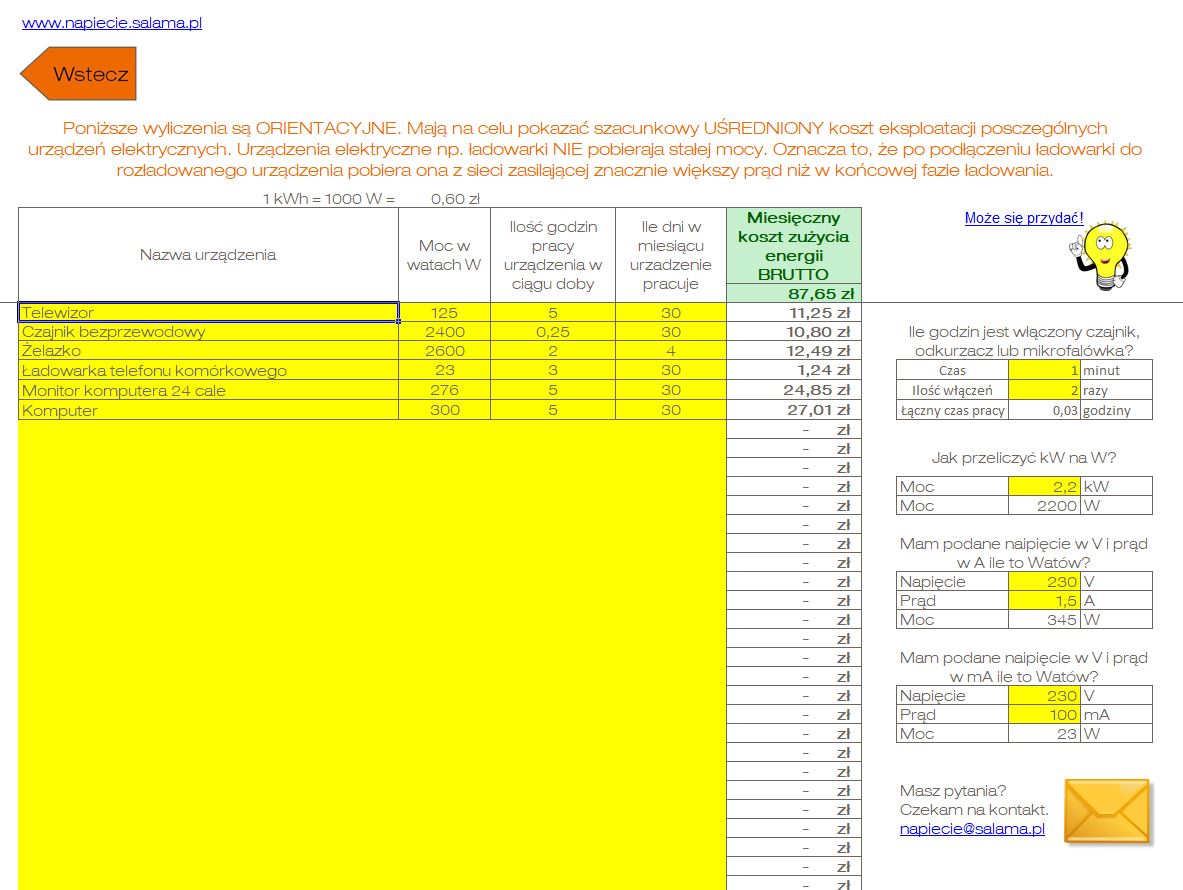
Task: Open the Może się przydać! link
Action: point(1024,218)
